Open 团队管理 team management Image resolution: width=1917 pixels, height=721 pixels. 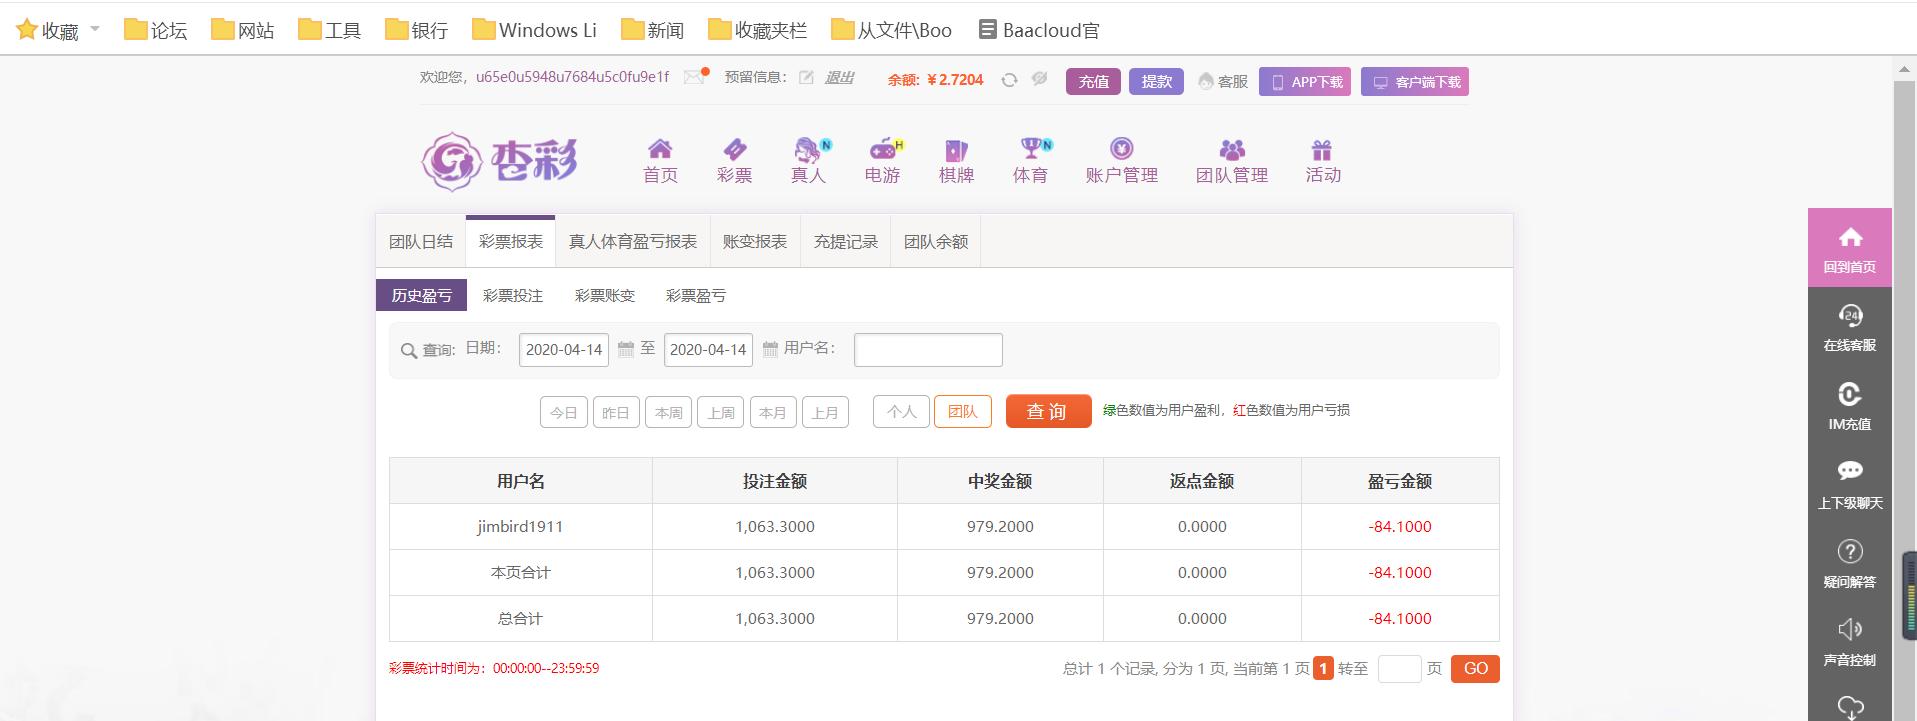pos(1232,161)
